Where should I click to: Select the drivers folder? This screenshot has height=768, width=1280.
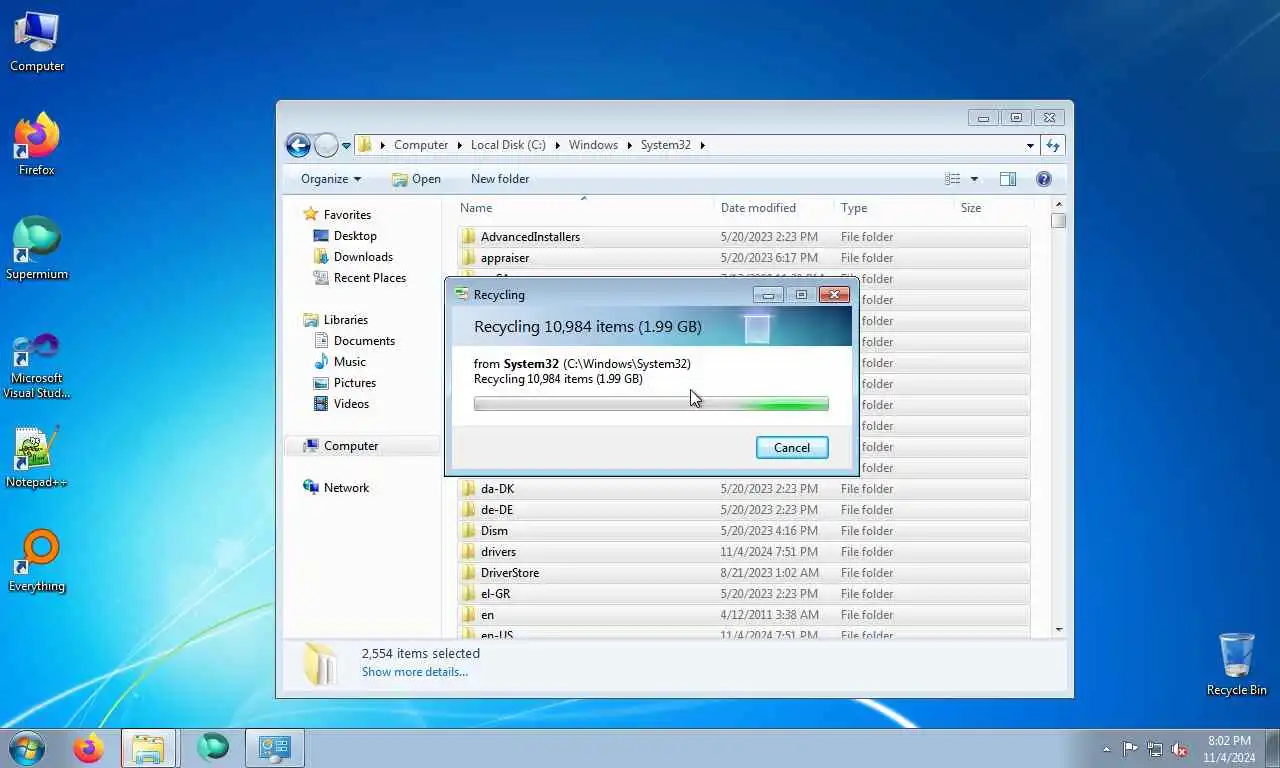click(x=743, y=552)
